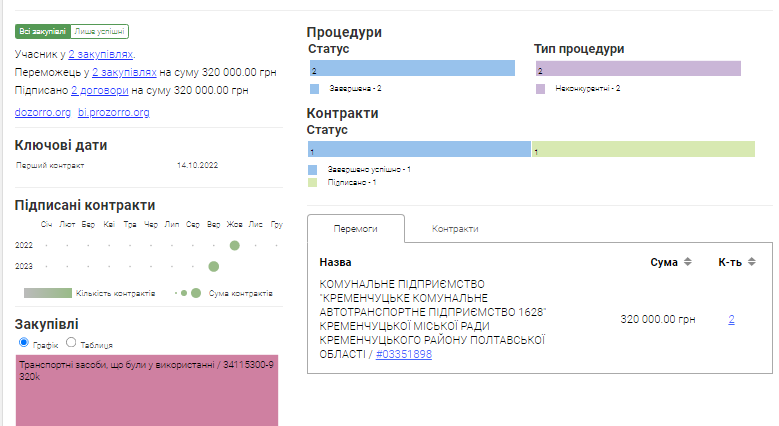Click the purple Неконкурентні procedure type bar

click(638, 69)
